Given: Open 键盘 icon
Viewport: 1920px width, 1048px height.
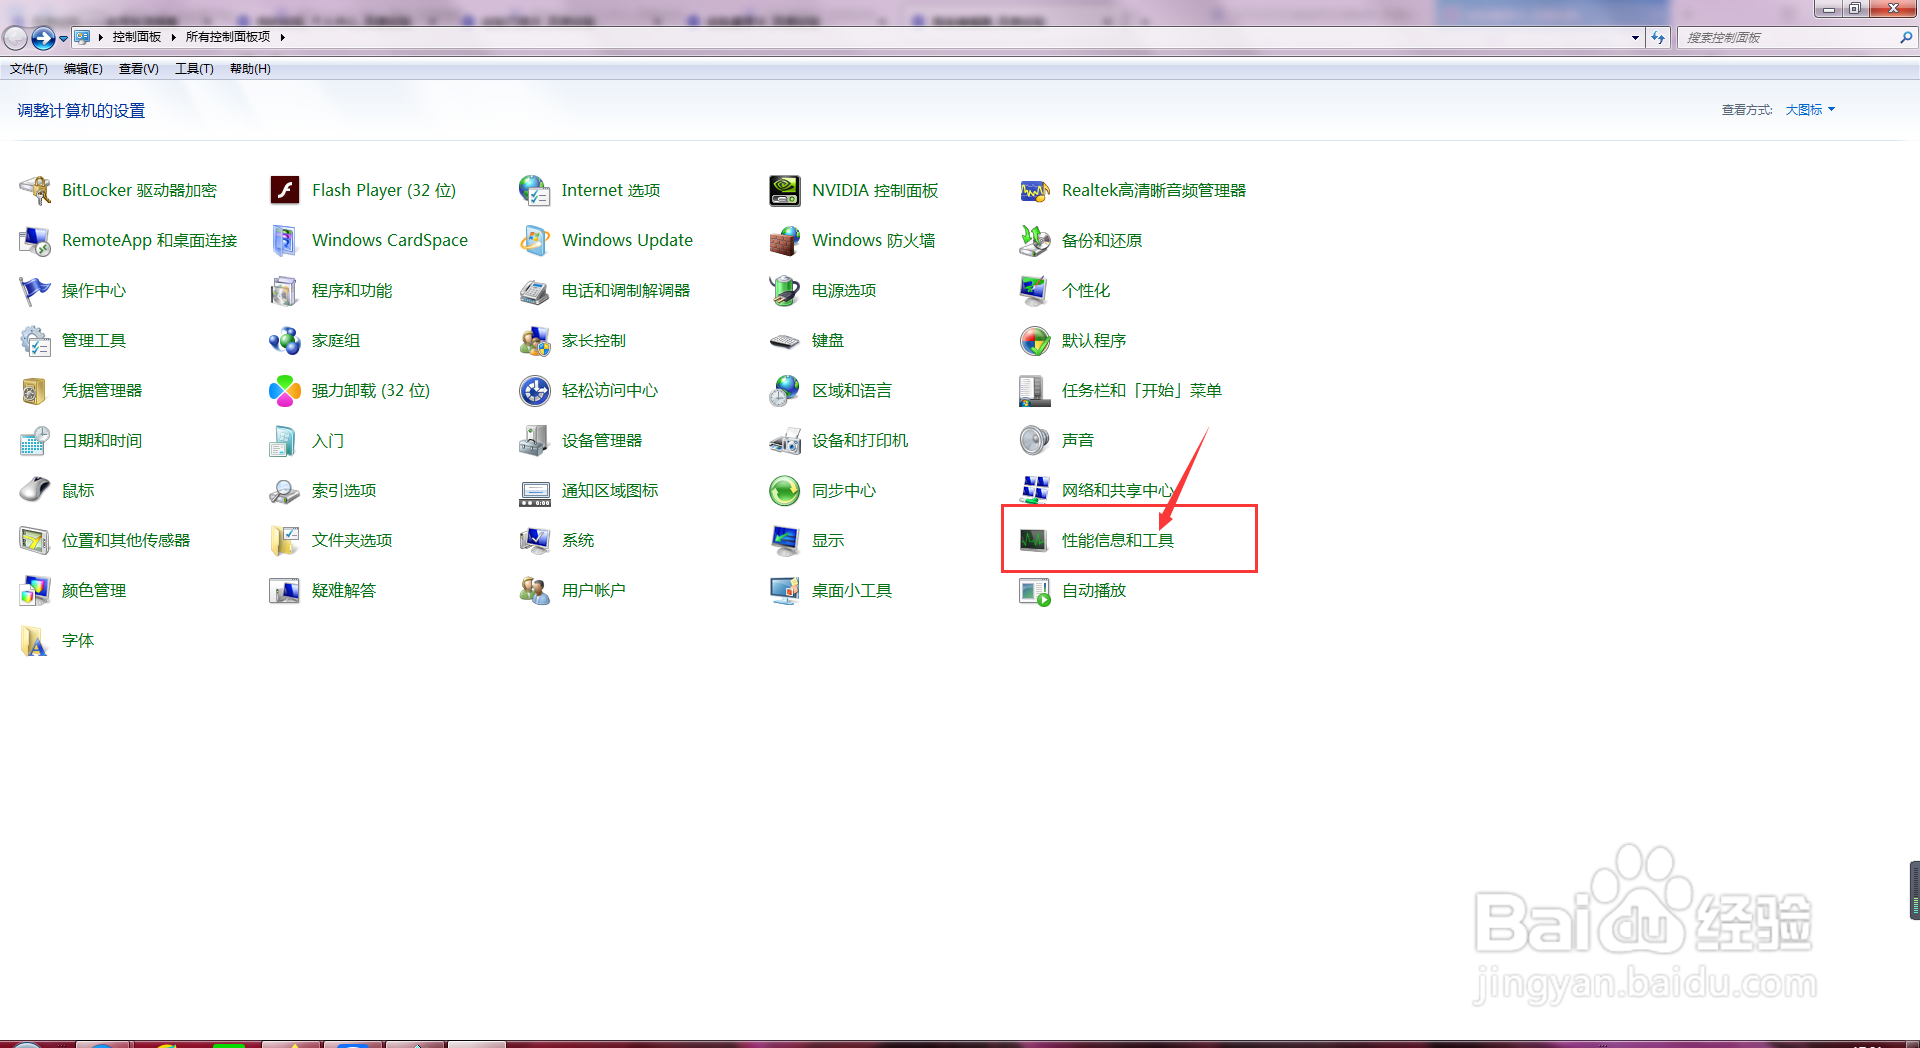Looking at the screenshot, I should (785, 340).
